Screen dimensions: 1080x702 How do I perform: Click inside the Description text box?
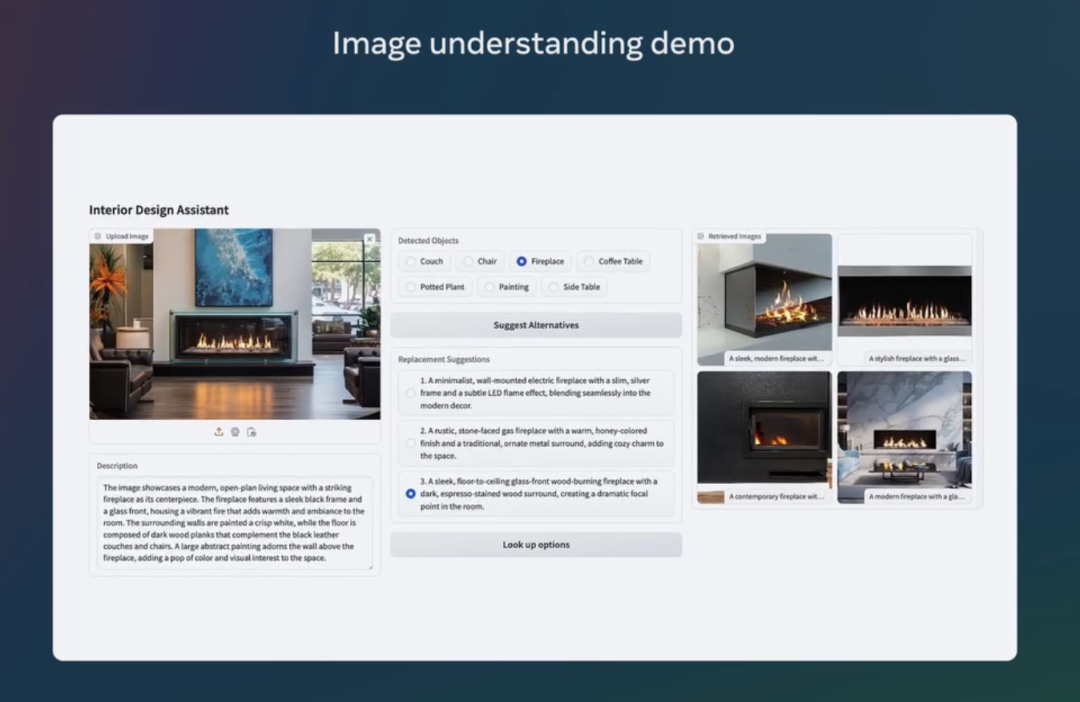[234, 522]
